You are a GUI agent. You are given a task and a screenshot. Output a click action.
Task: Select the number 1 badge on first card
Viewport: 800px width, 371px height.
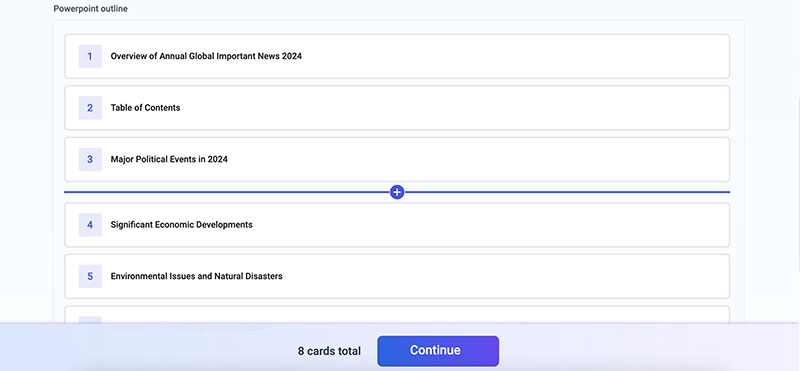click(x=90, y=56)
